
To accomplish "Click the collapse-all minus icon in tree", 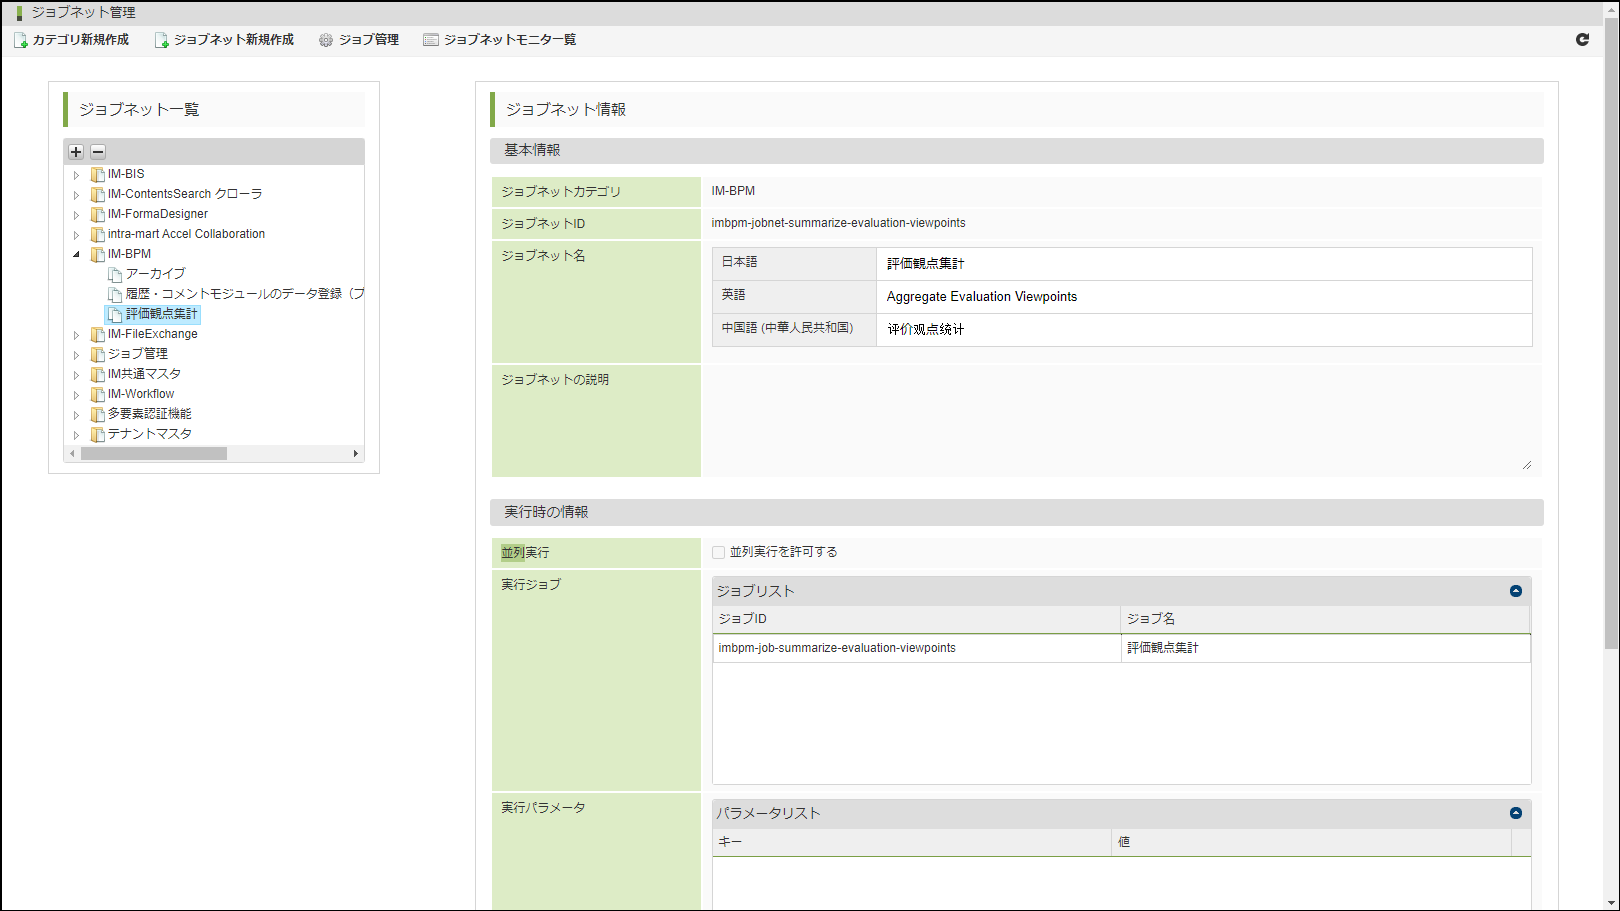I will (x=98, y=152).
